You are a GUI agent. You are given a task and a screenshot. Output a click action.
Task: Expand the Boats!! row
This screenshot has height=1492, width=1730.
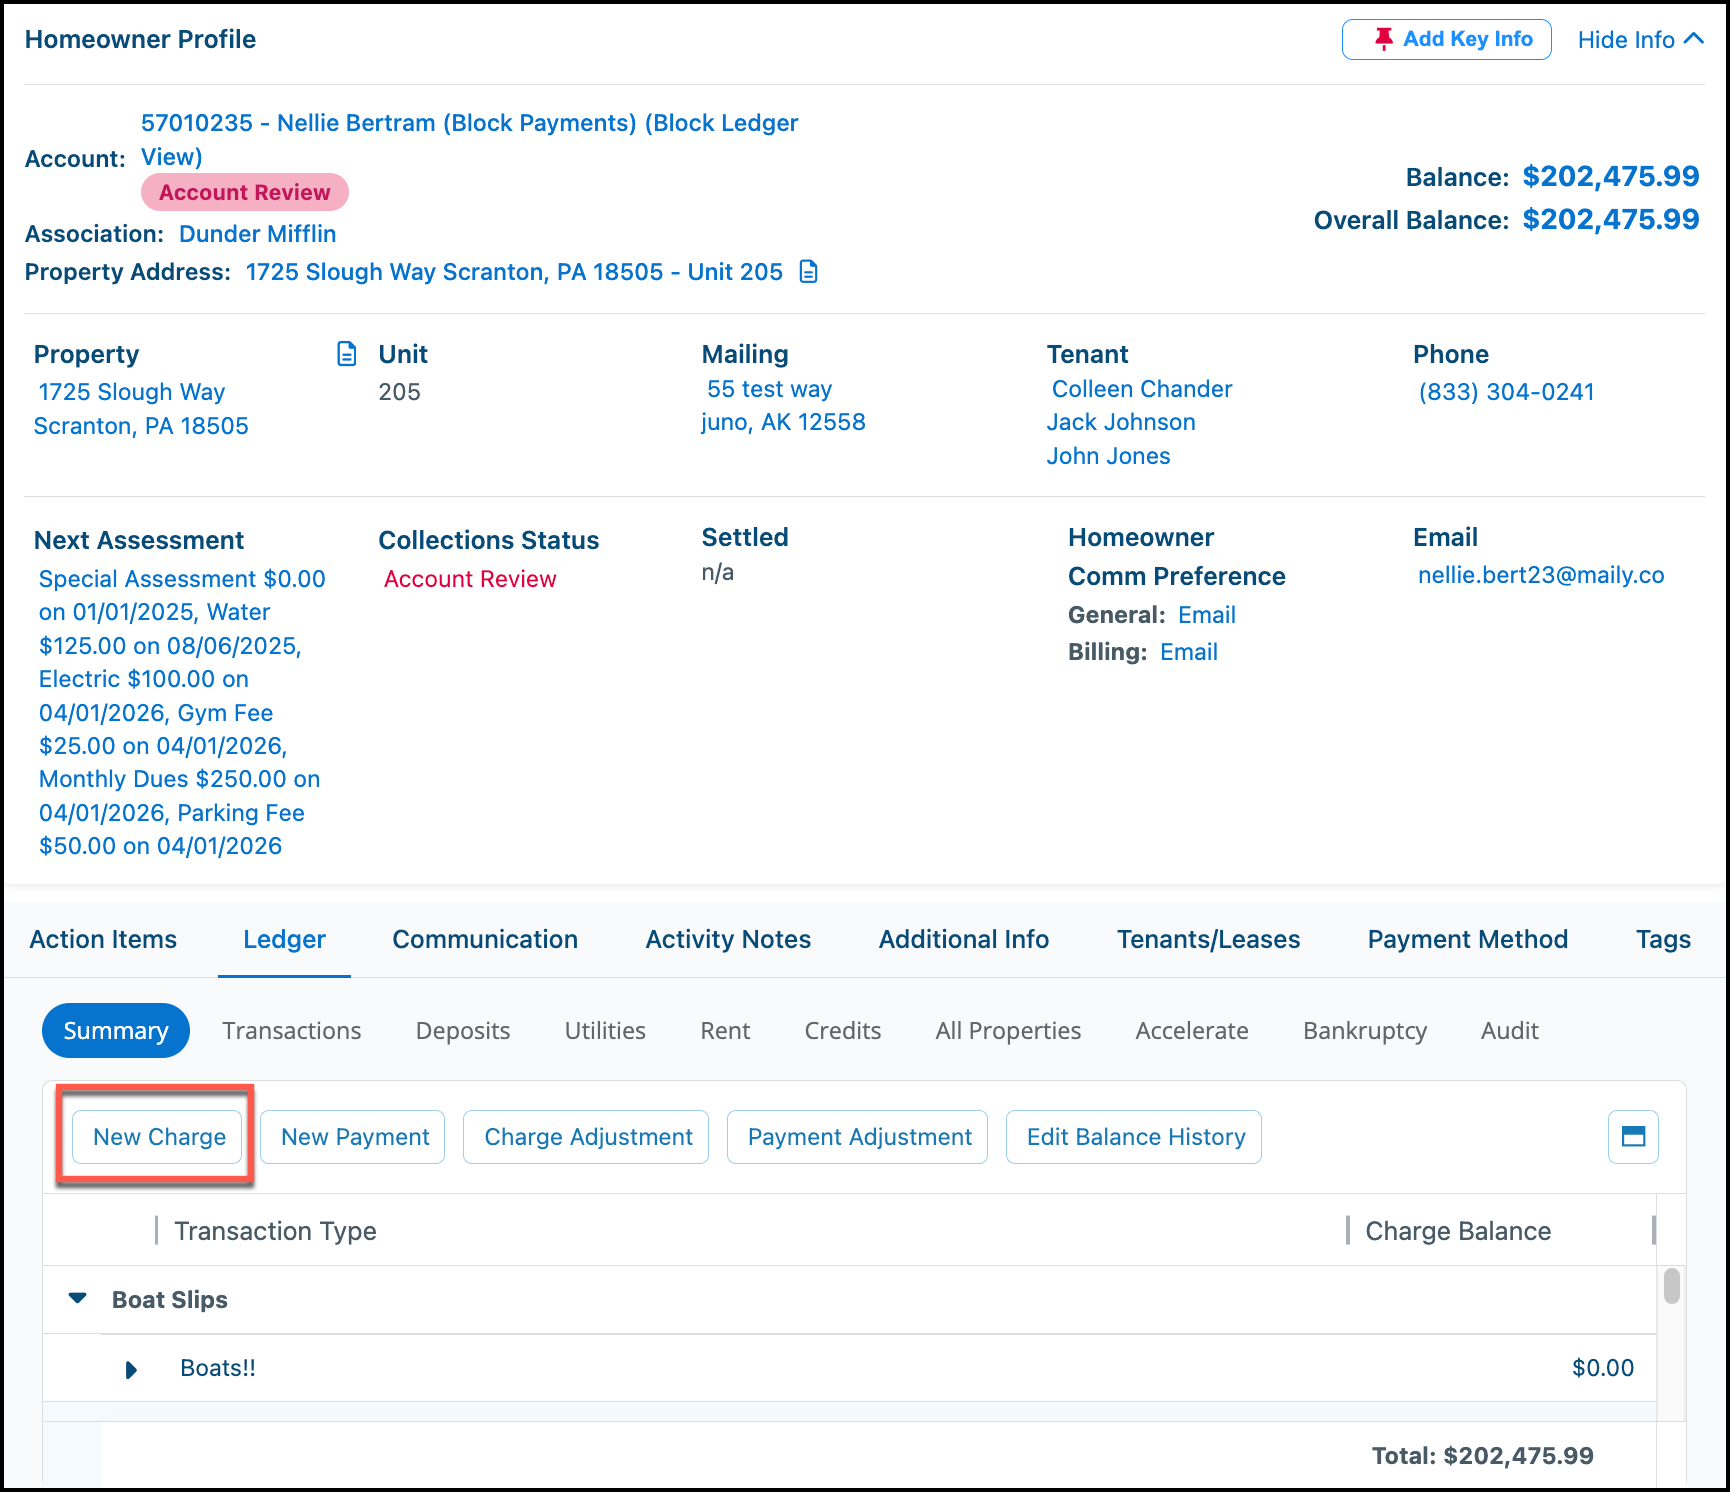click(131, 1369)
